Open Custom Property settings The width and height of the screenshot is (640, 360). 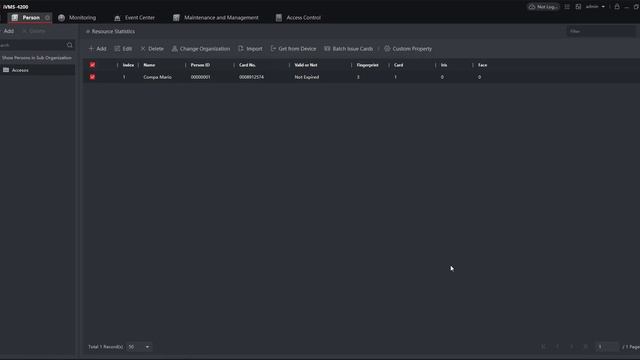click(408, 49)
